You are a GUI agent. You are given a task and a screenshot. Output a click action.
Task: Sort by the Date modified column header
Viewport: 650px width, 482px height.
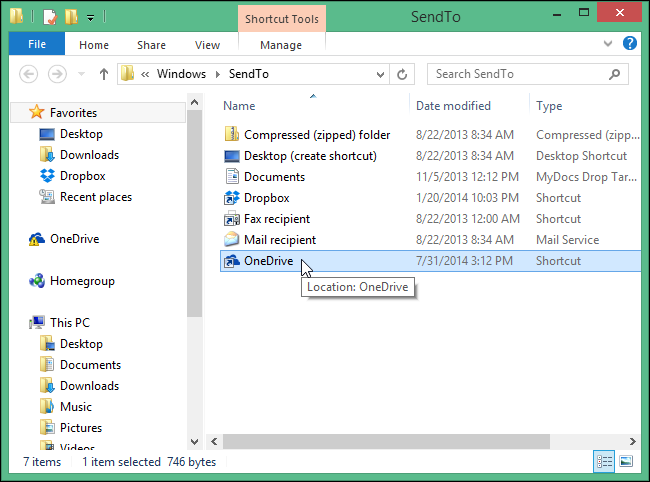click(453, 106)
